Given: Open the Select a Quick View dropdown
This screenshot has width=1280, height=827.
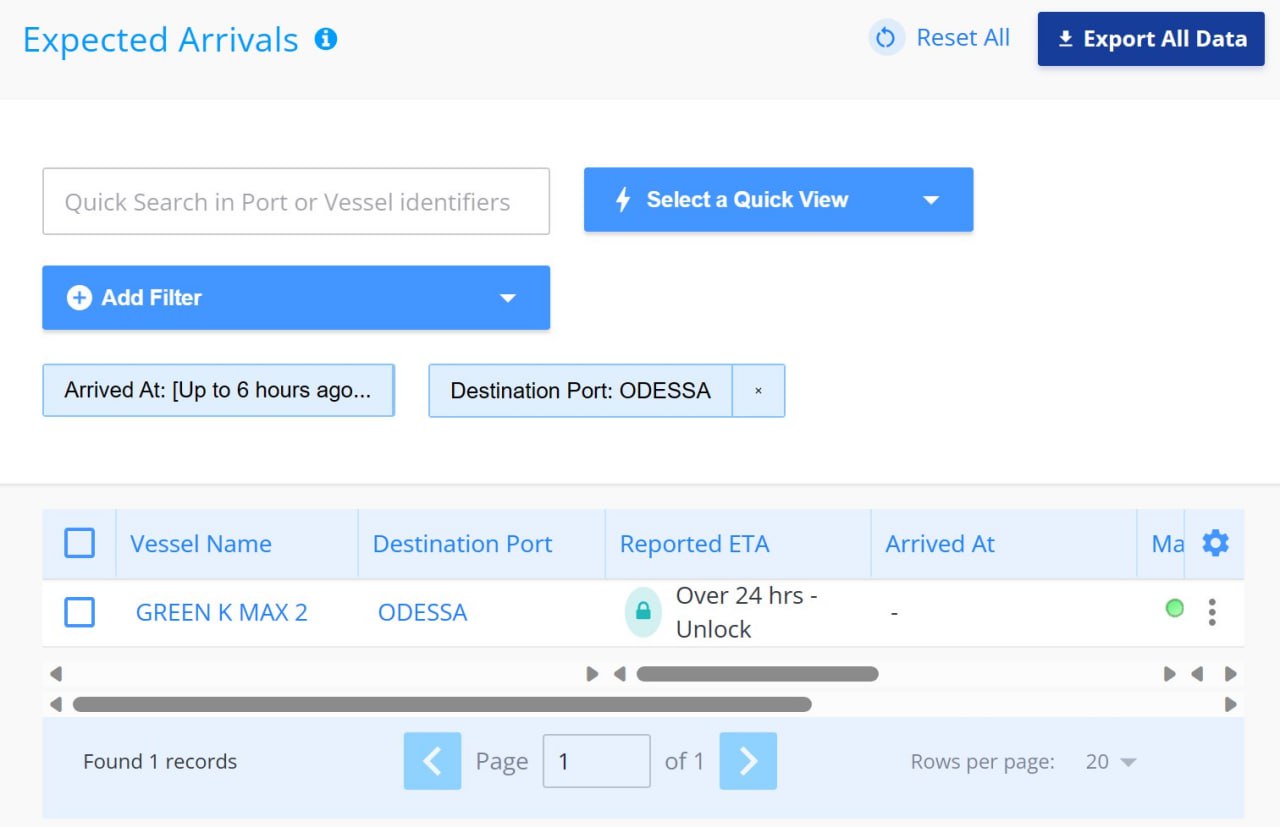Looking at the screenshot, I should tap(778, 200).
